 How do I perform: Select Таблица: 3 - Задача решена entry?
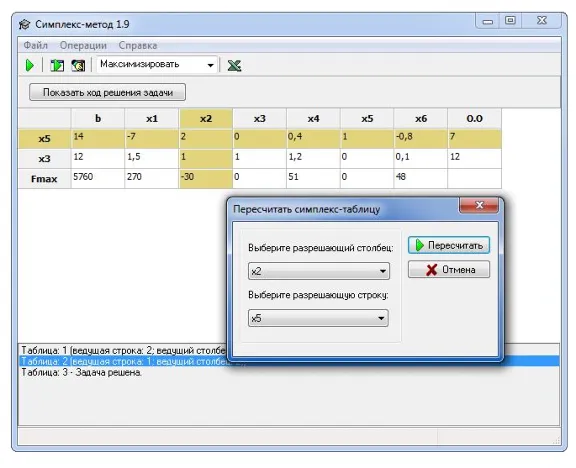click(81, 372)
